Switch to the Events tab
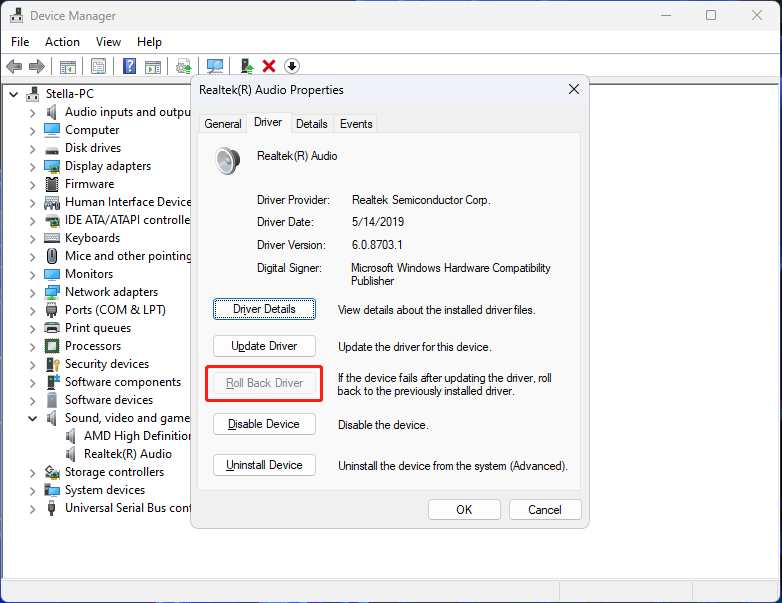Screen dimensions: 782x603 (356, 124)
